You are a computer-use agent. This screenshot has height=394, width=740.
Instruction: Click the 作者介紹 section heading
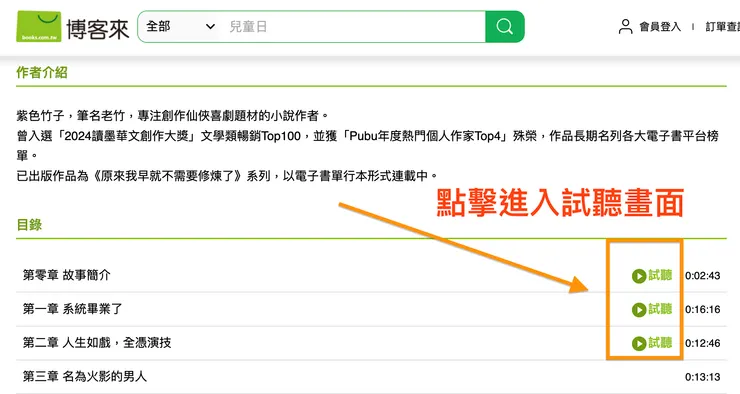[x=42, y=72]
